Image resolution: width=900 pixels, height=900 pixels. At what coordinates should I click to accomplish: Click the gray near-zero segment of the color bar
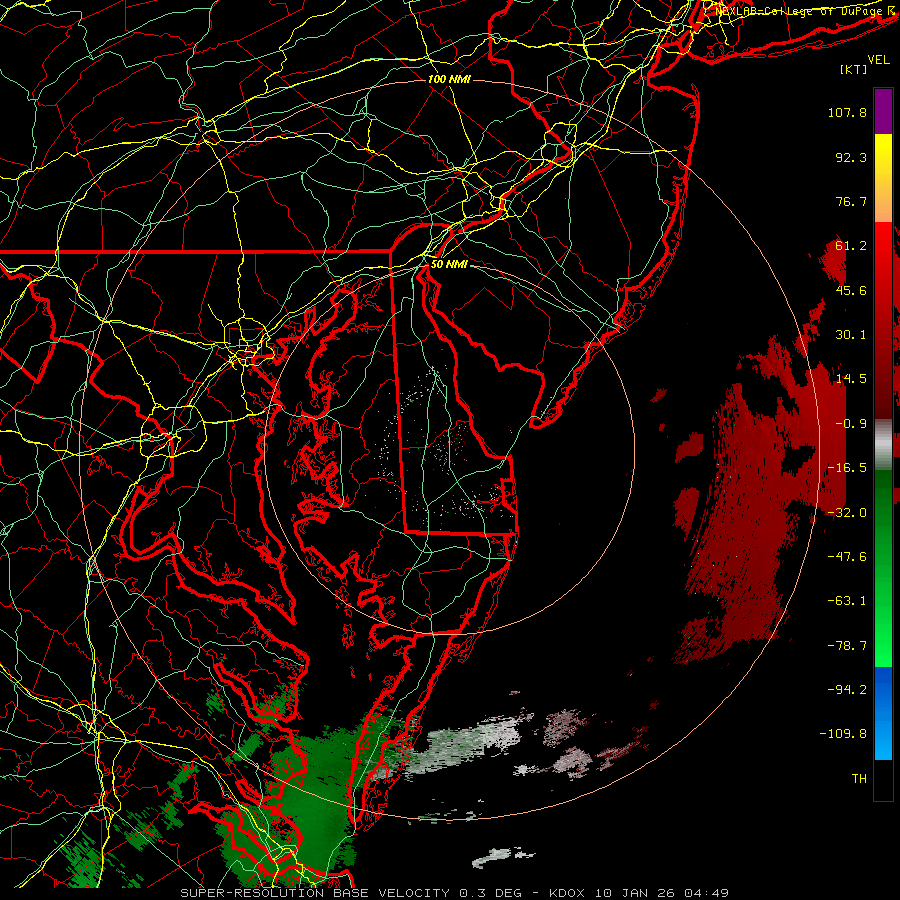point(883,445)
